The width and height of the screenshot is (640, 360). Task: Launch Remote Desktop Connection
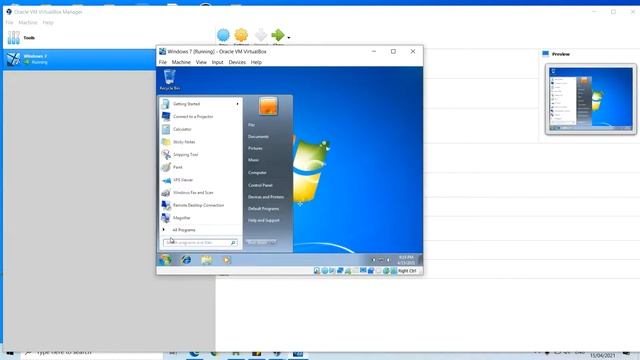(x=200, y=205)
